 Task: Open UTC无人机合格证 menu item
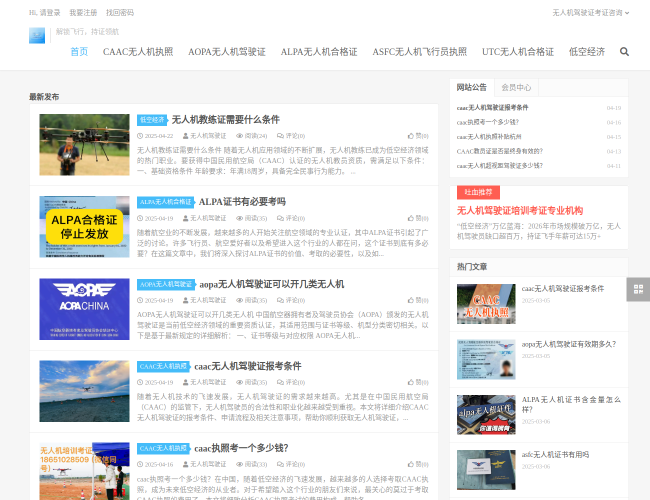click(518, 52)
